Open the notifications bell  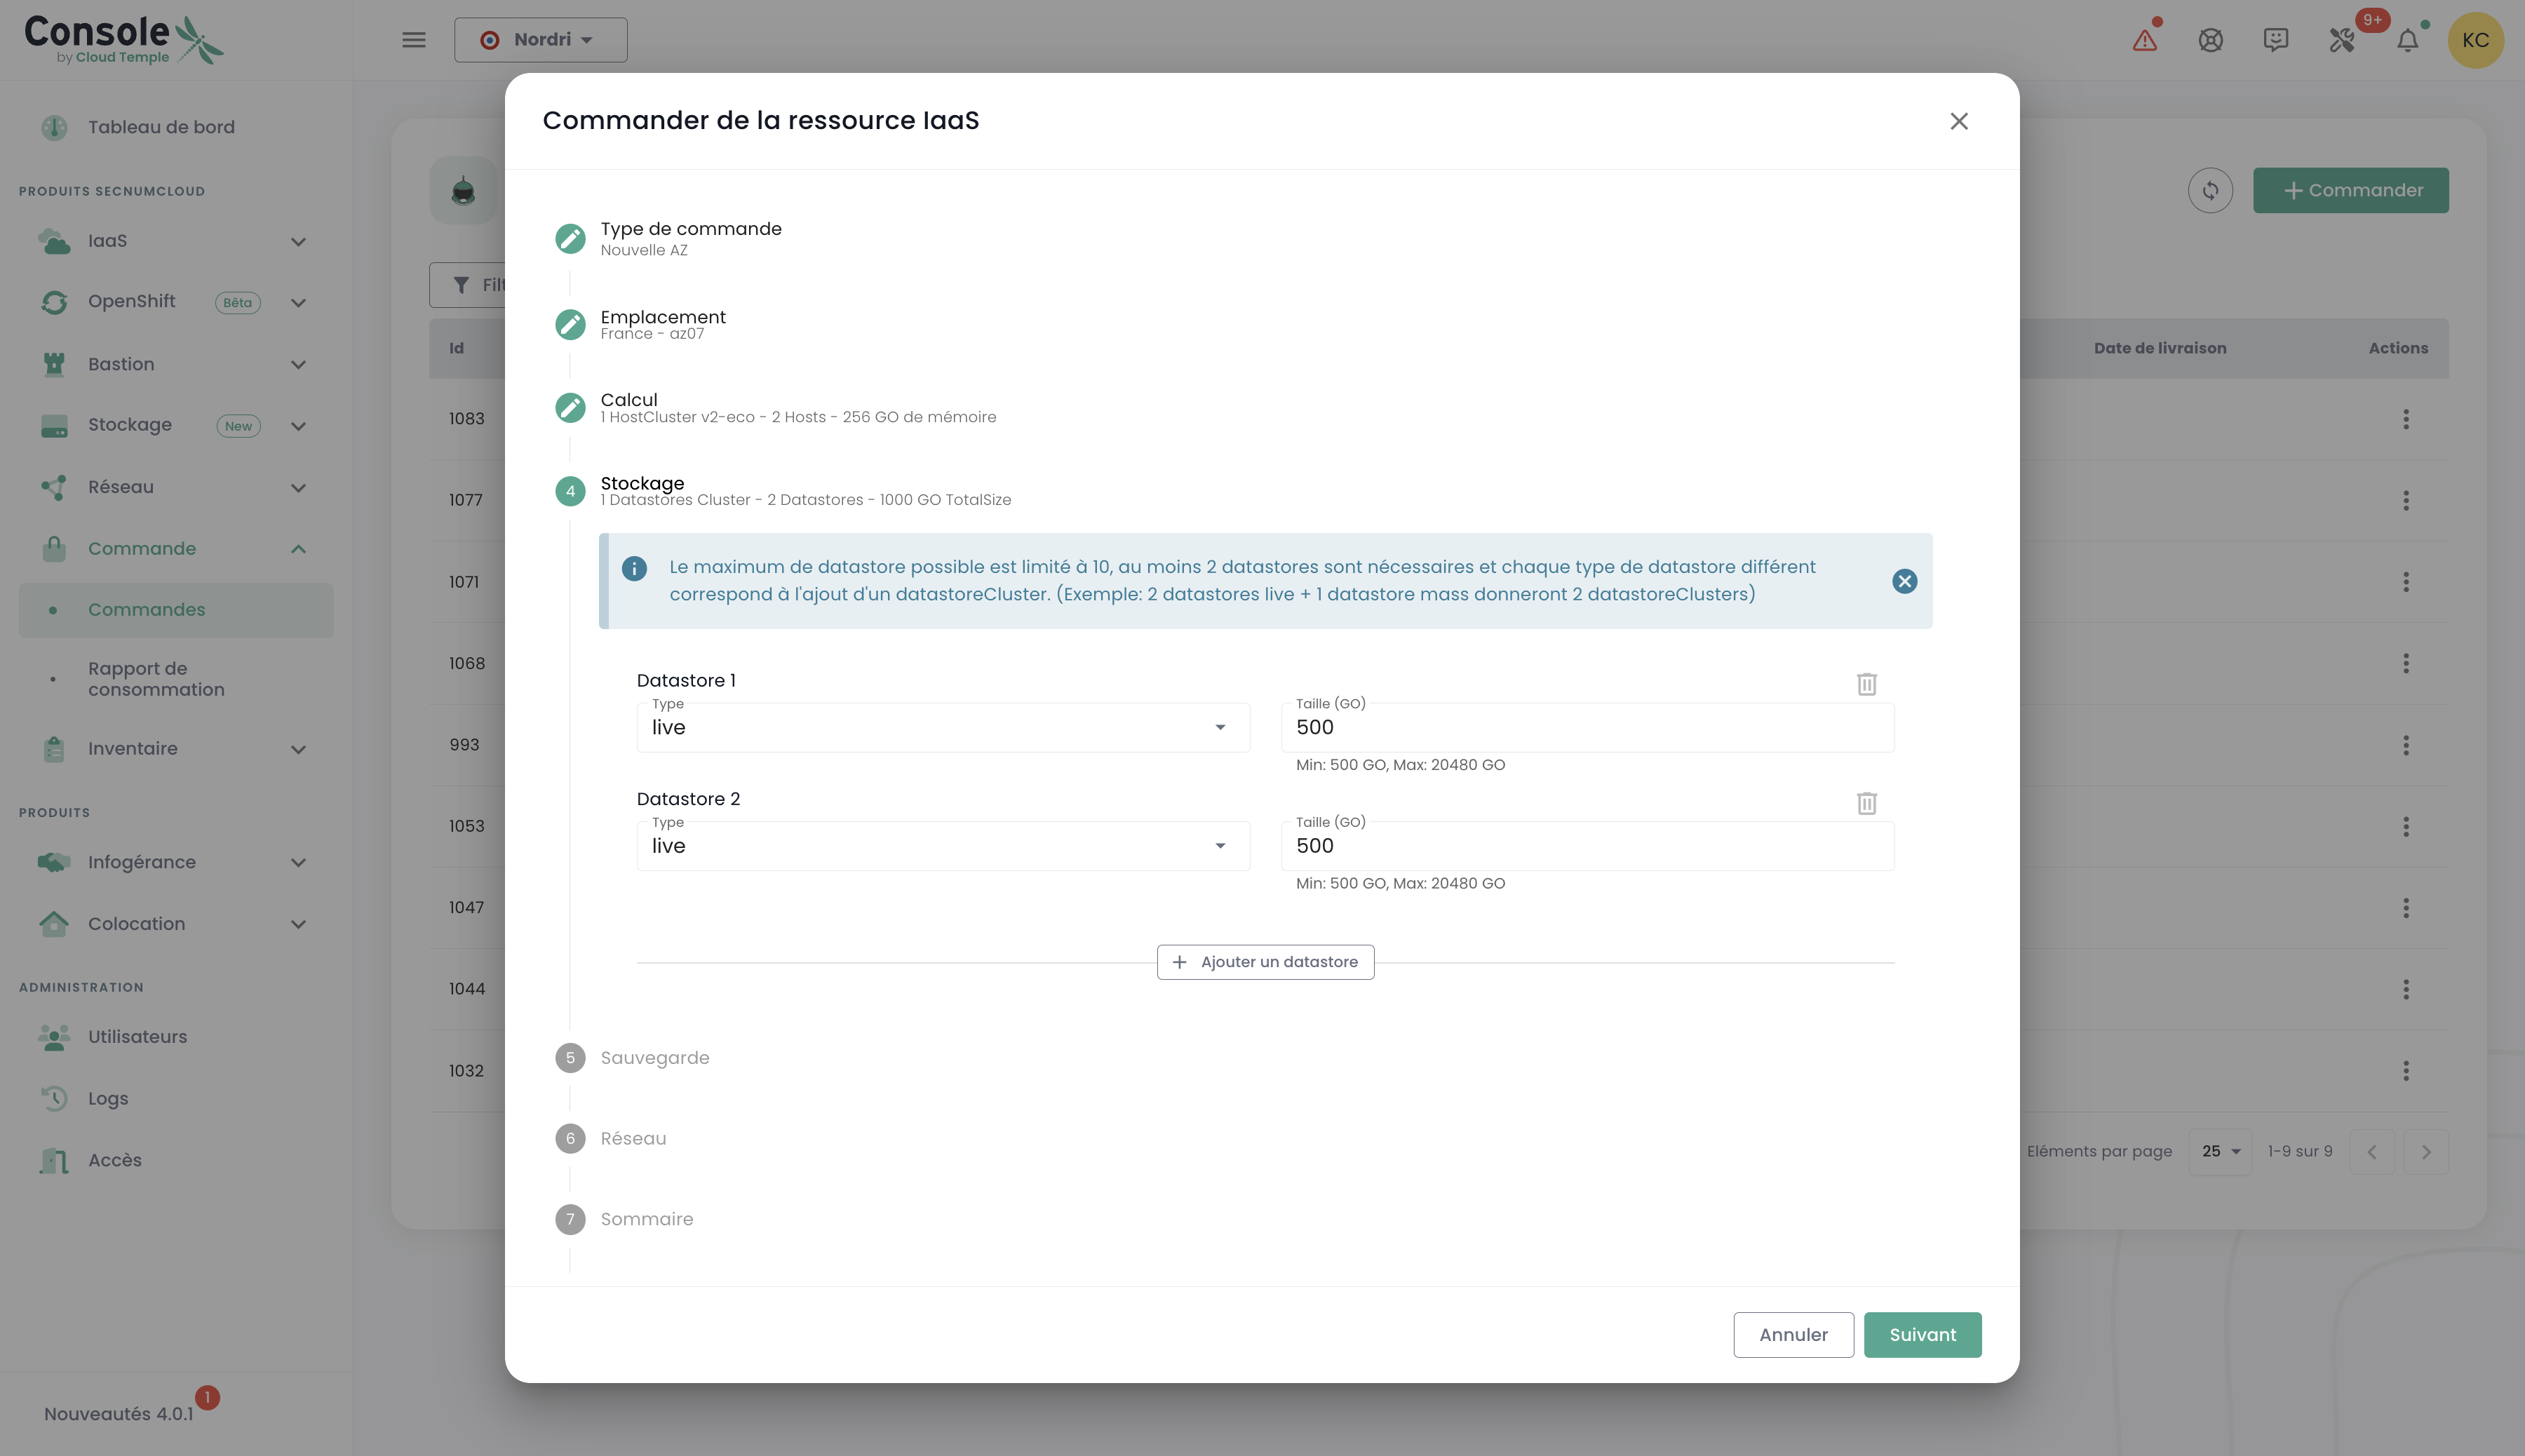pos(2407,40)
